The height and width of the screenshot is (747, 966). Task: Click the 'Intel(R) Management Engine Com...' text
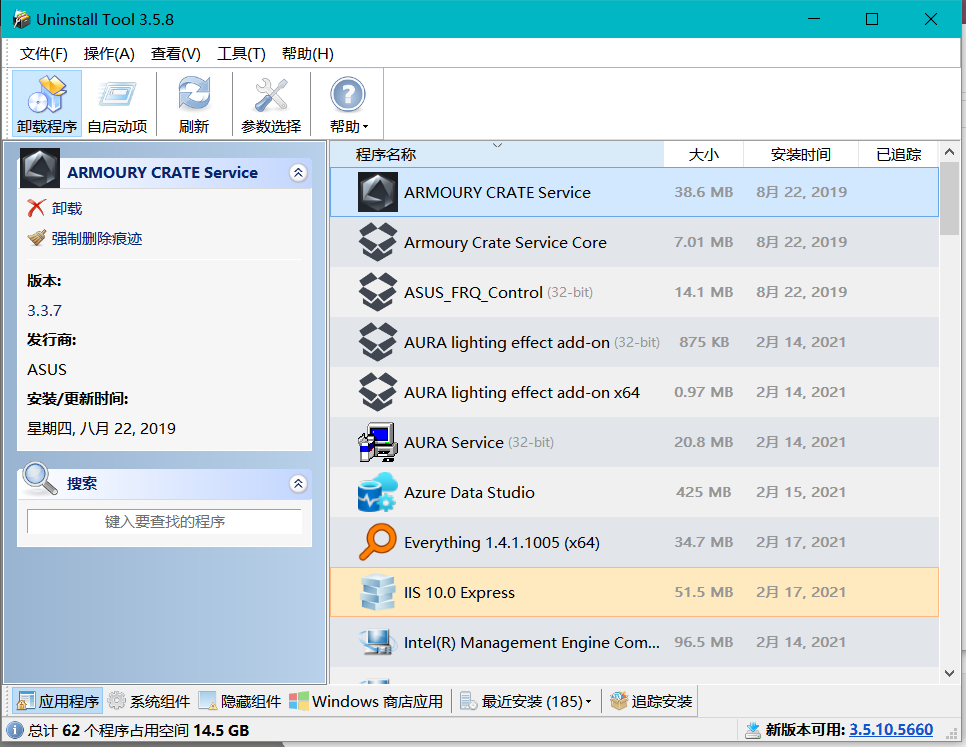[532, 642]
